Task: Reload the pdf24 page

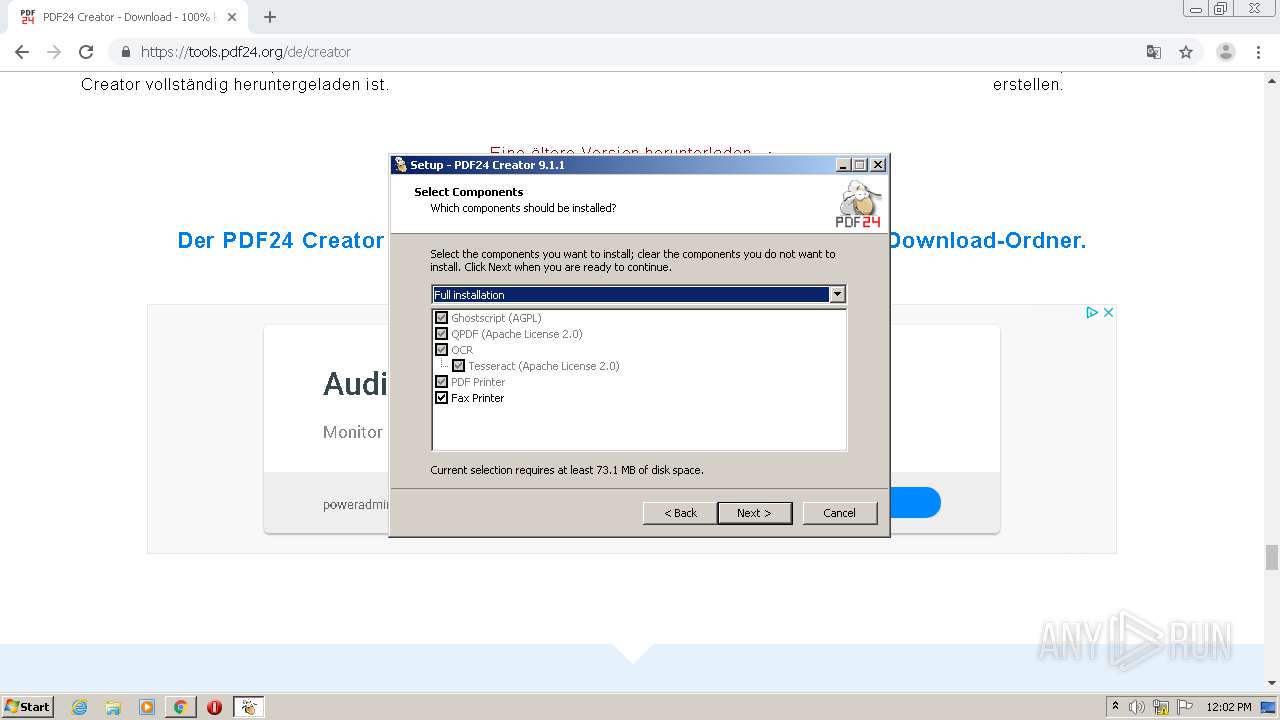Action: click(x=86, y=52)
